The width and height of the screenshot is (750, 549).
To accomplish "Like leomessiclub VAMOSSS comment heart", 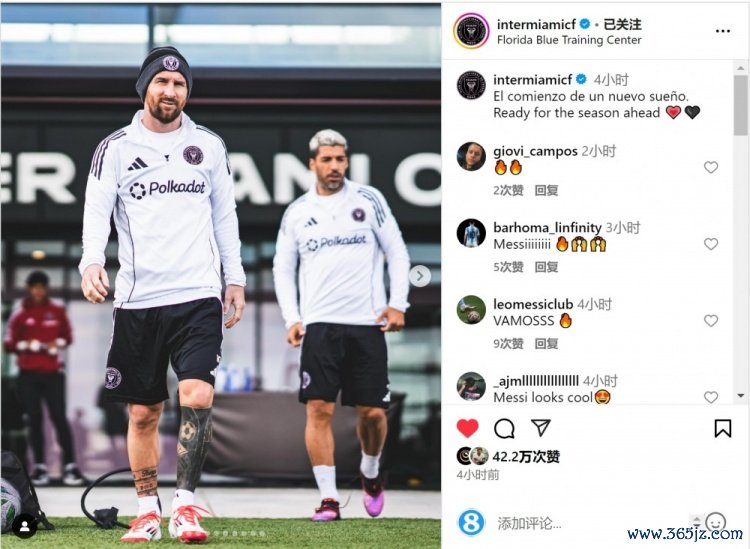I will pyautogui.click(x=711, y=320).
